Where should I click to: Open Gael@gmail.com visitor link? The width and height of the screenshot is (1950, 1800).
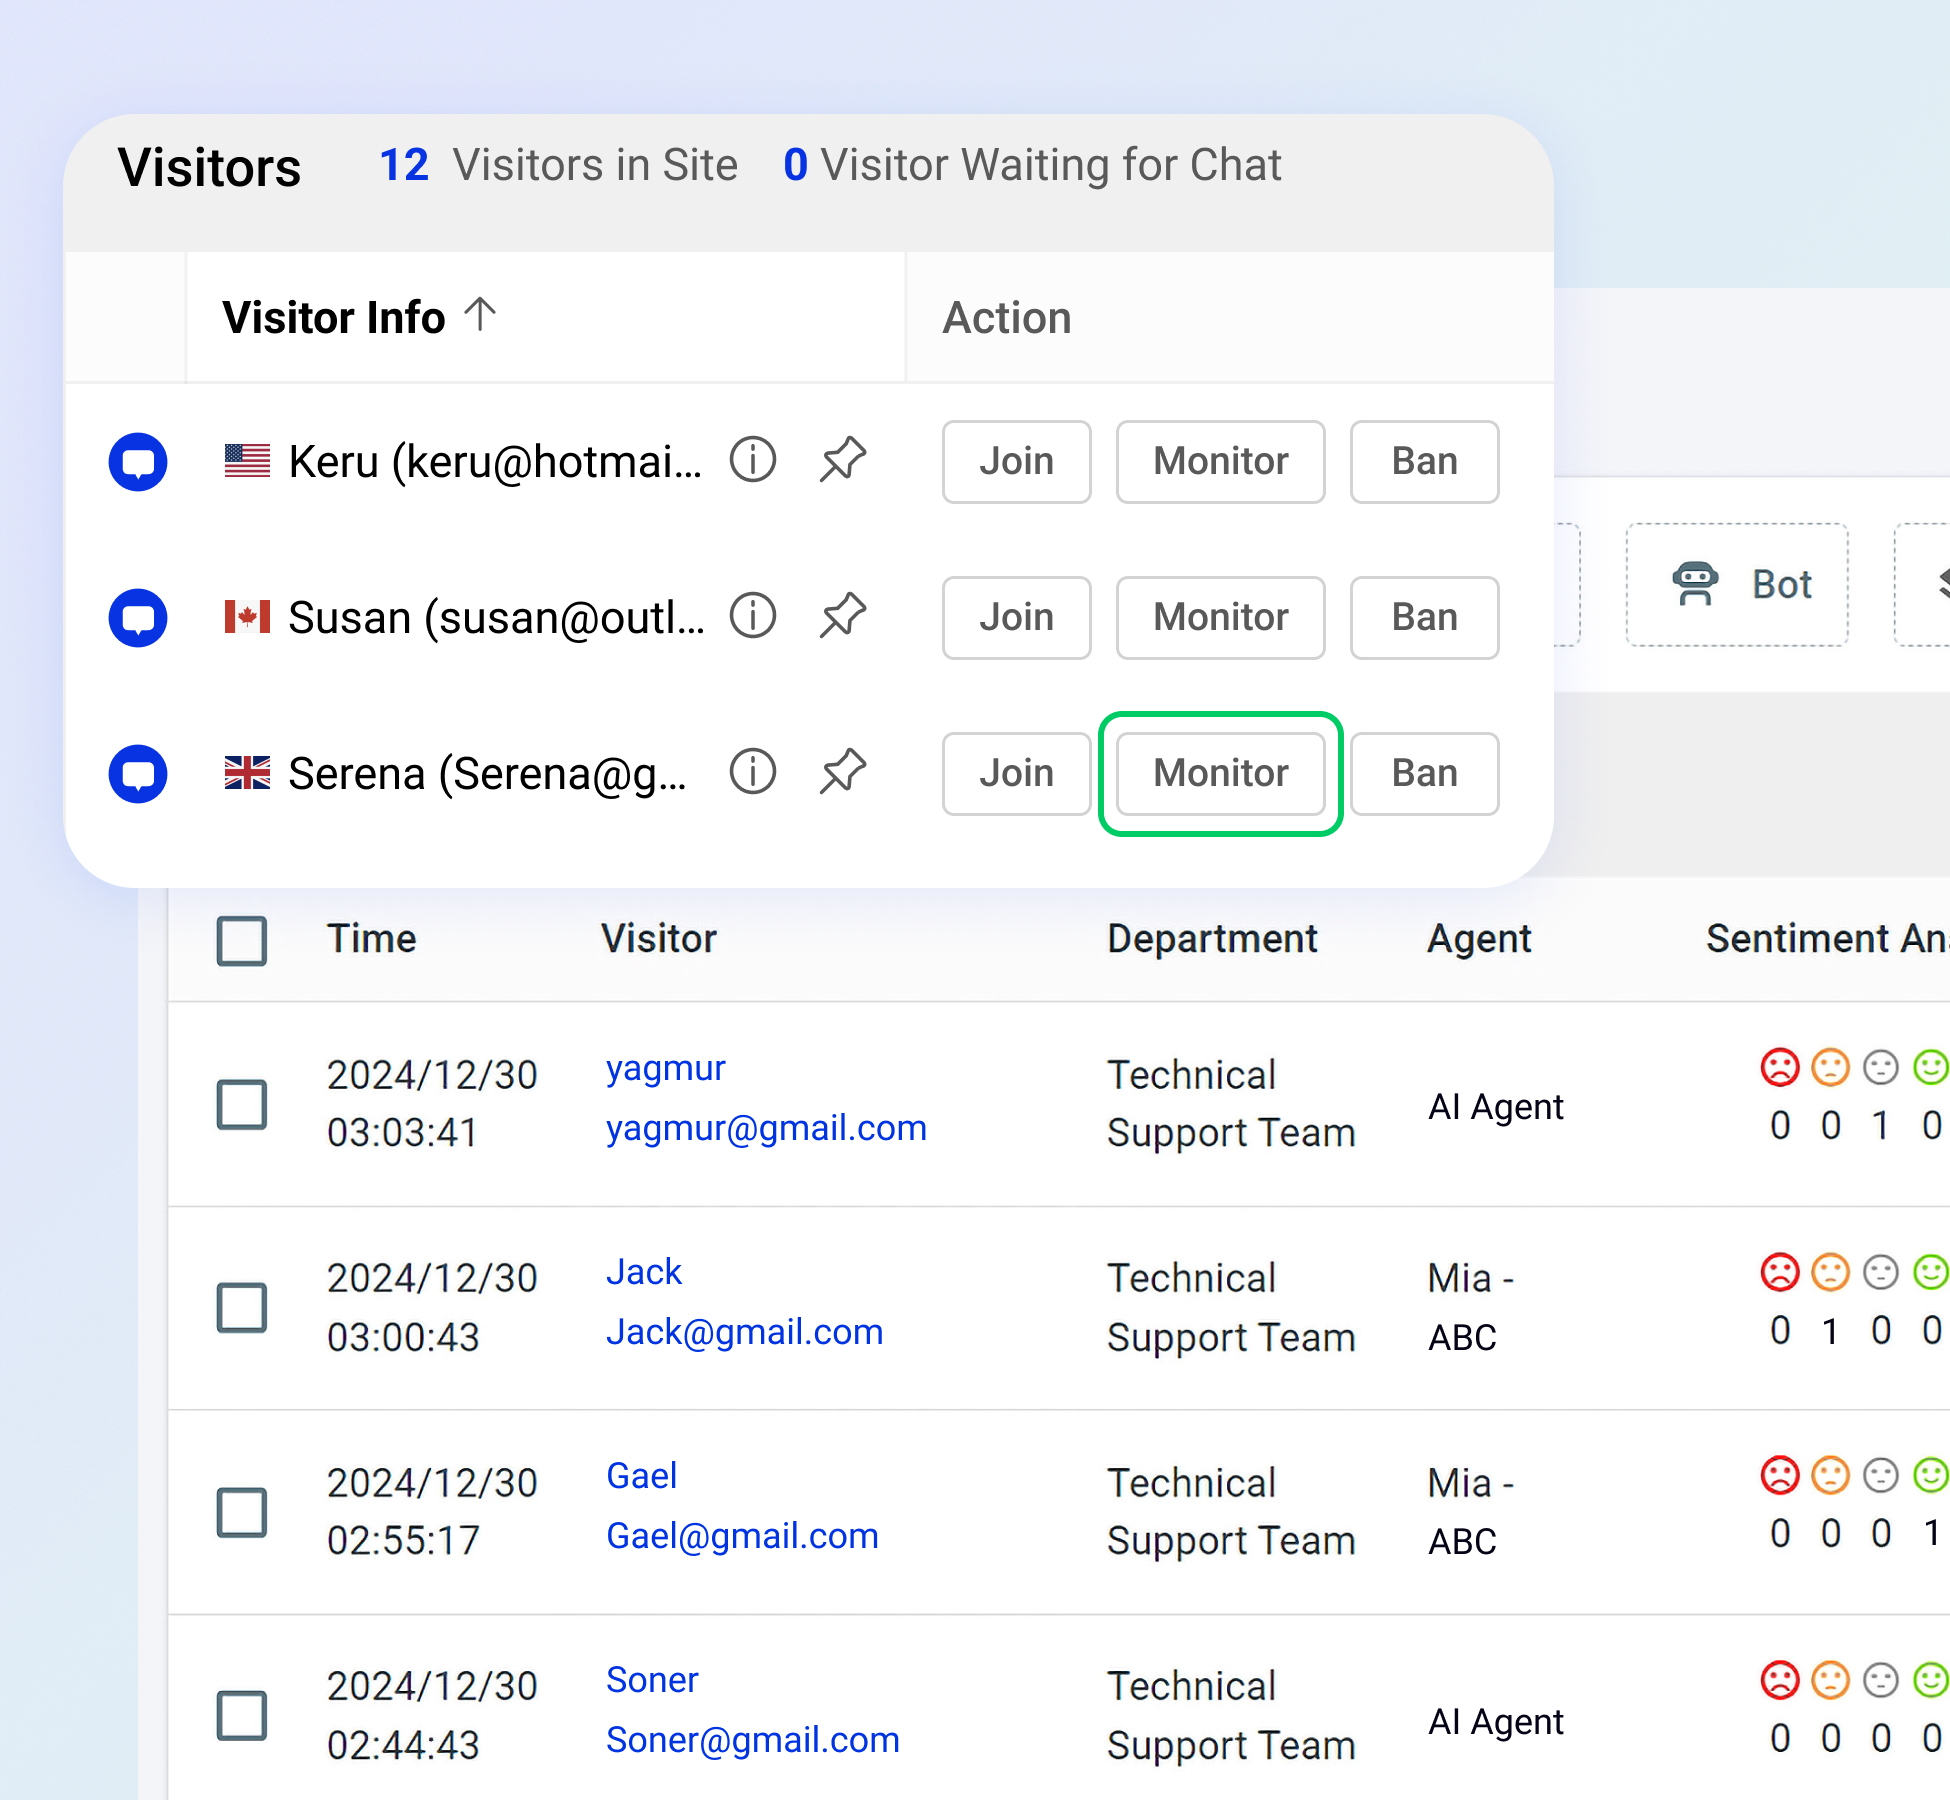point(742,1535)
